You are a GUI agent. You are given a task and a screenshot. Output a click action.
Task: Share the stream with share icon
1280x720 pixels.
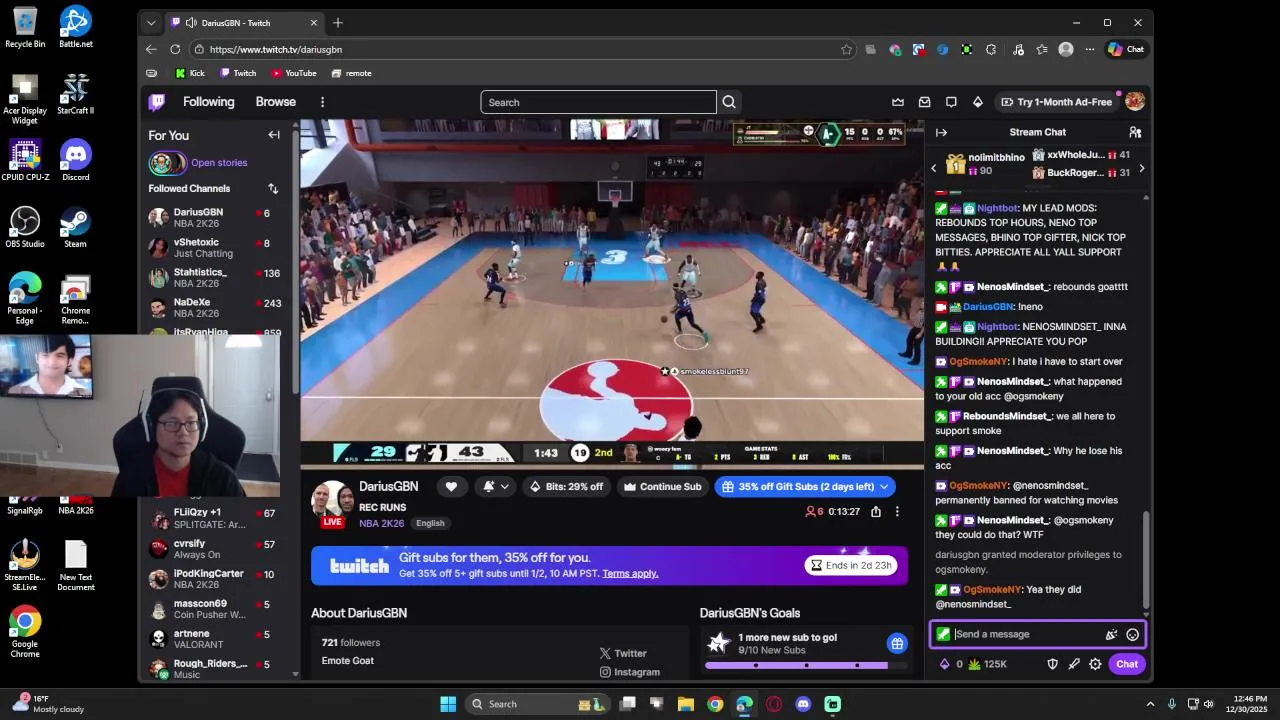click(x=876, y=511)
